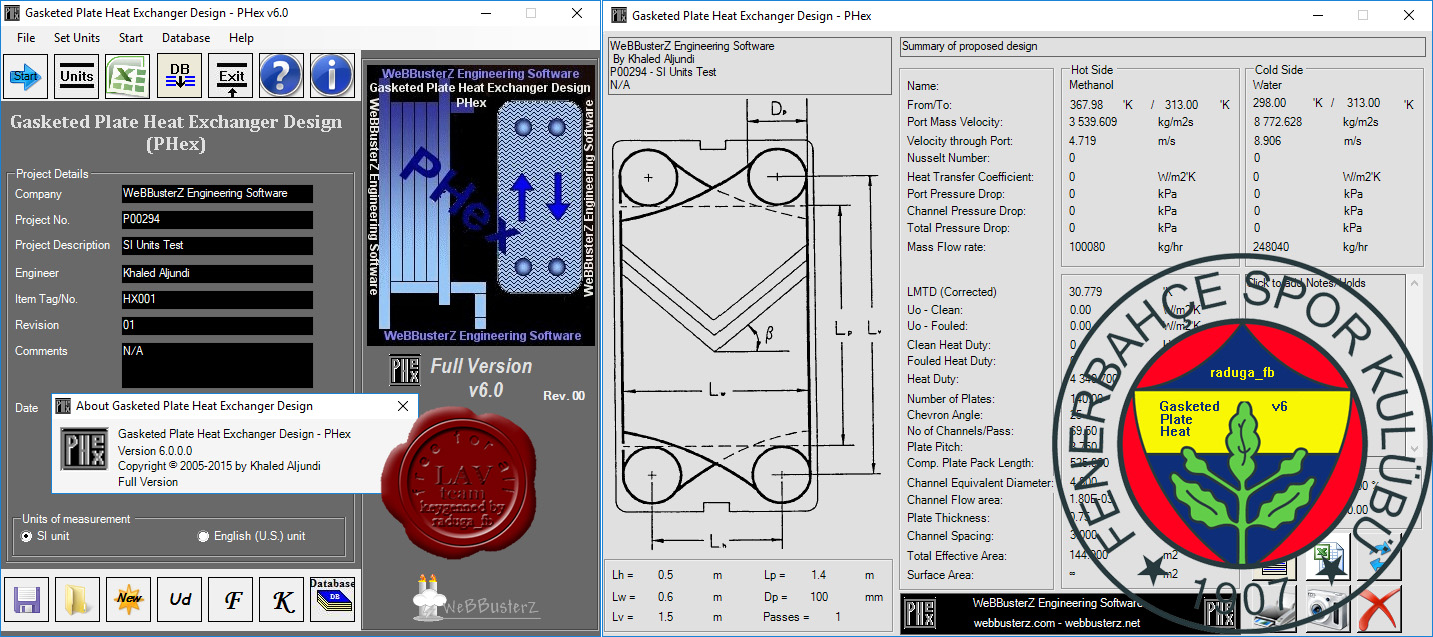Click the Excel export icon in top toolbar

(128, 76)
